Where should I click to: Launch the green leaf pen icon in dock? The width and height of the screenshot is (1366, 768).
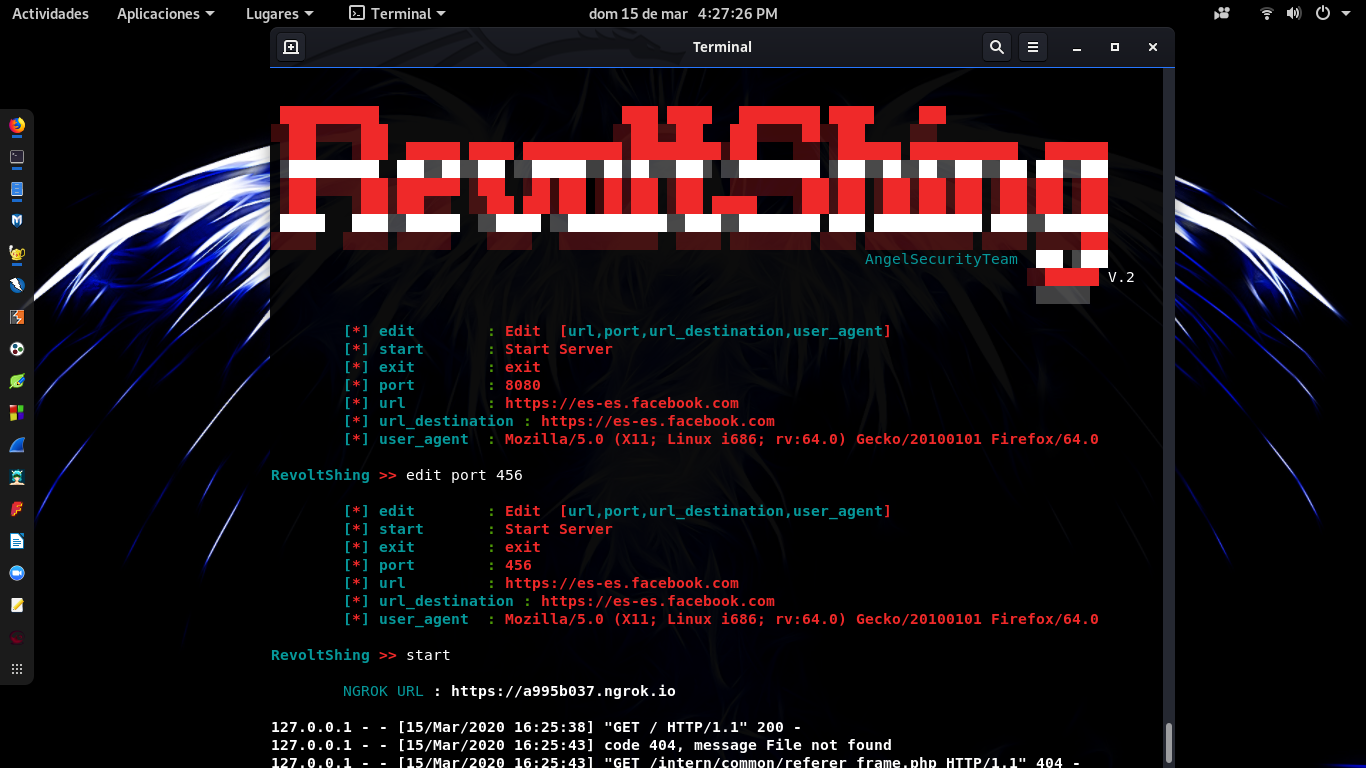tap(17, 381)
